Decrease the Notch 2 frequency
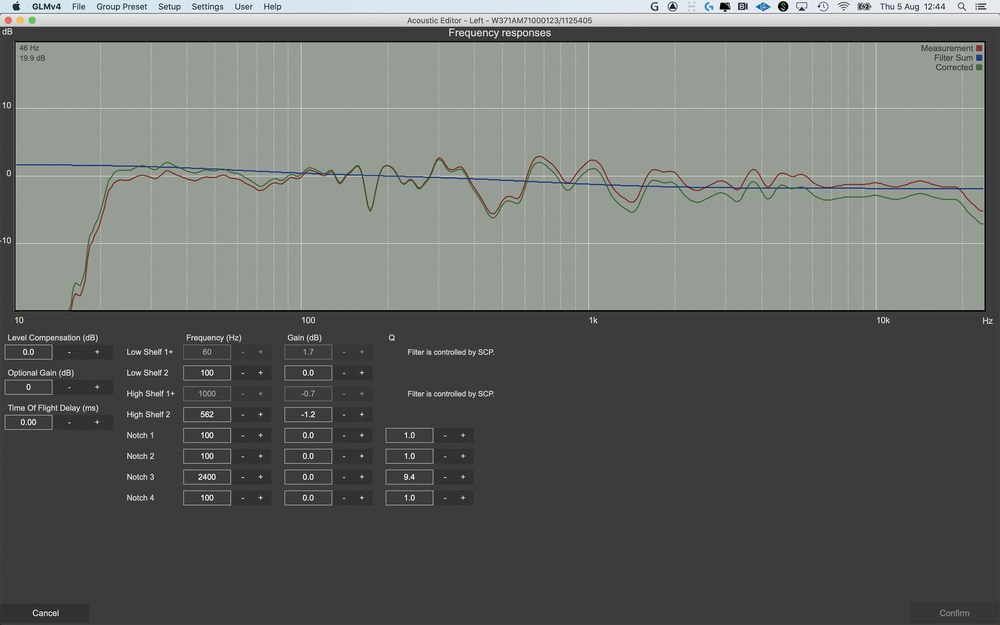This screenshot has height=625, width=1000. pos(242,456)
